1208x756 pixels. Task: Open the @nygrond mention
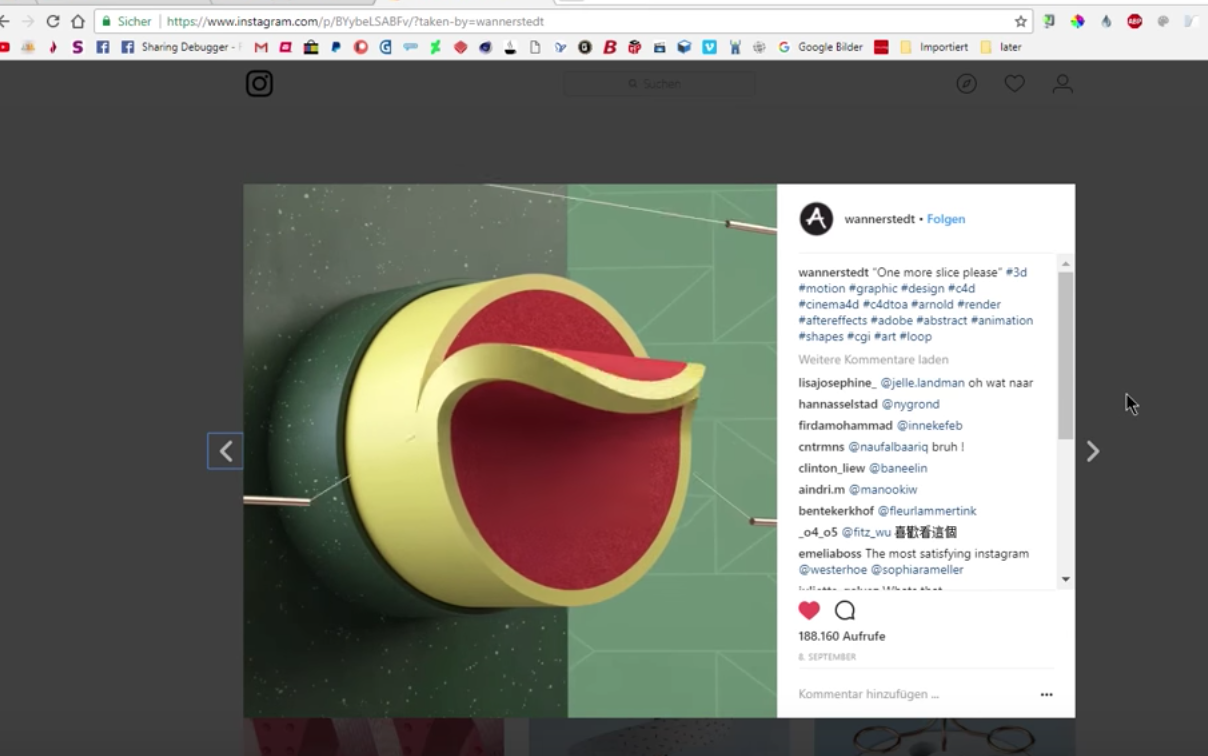pos(910,404)
